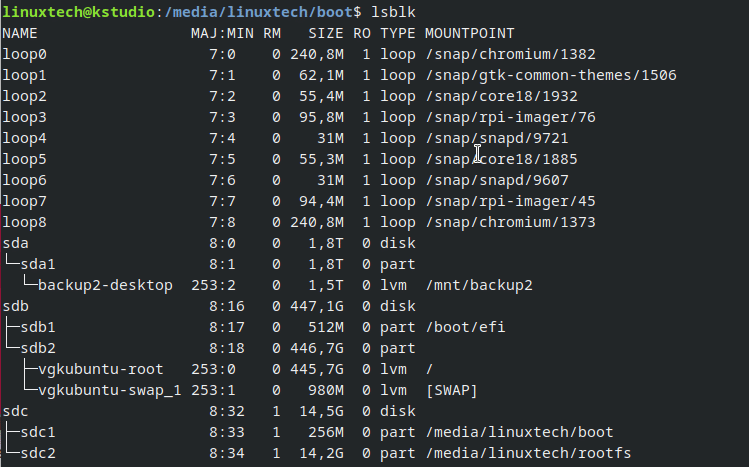Click the sdc disk entry
749x467 pixels.
pos(15,412)
